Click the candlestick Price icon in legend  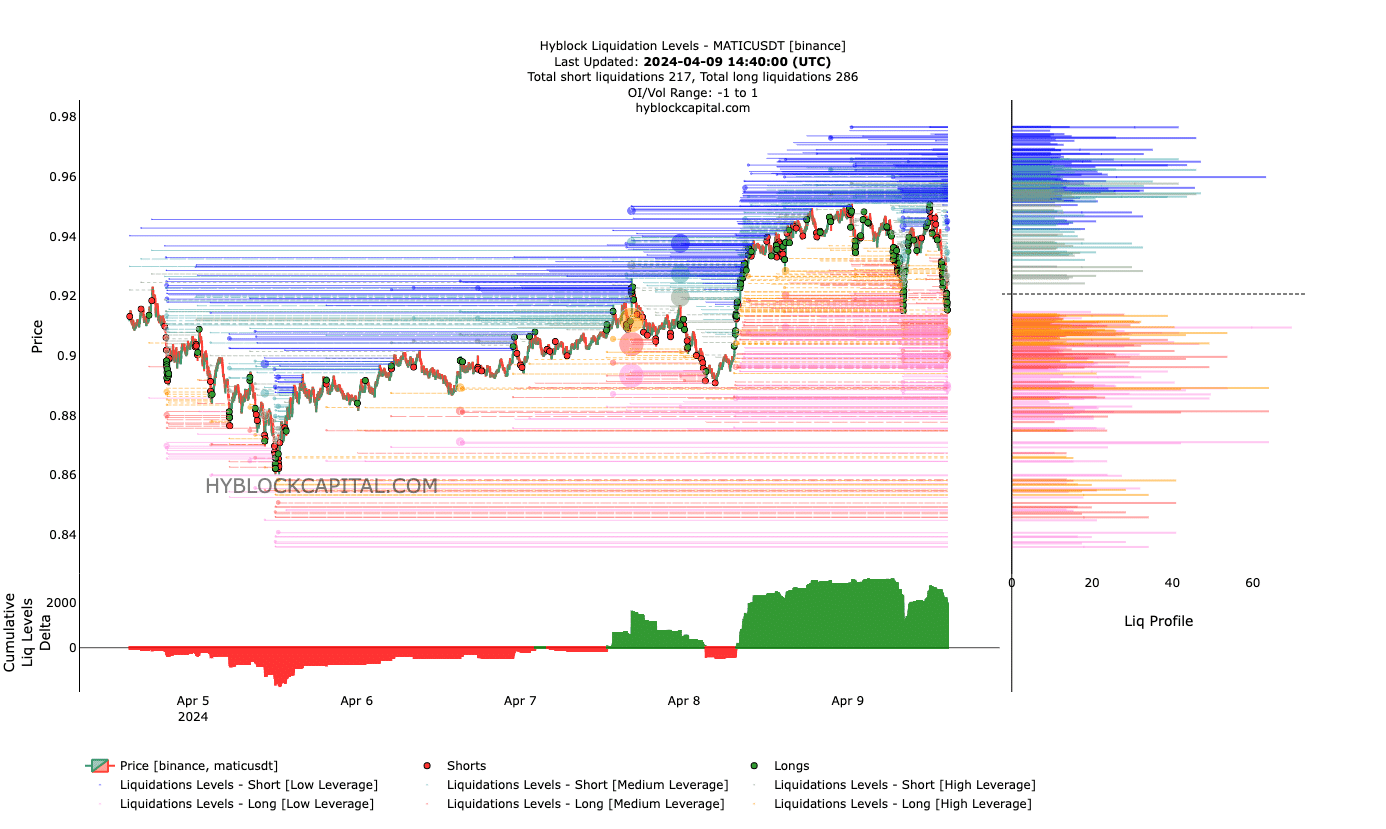pyautogui.click(x=100, y=766)
